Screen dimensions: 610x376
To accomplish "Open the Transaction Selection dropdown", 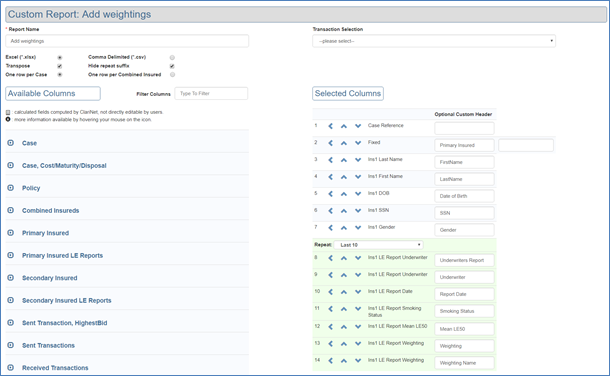I will pyautogui.click(x=434, y=41).
